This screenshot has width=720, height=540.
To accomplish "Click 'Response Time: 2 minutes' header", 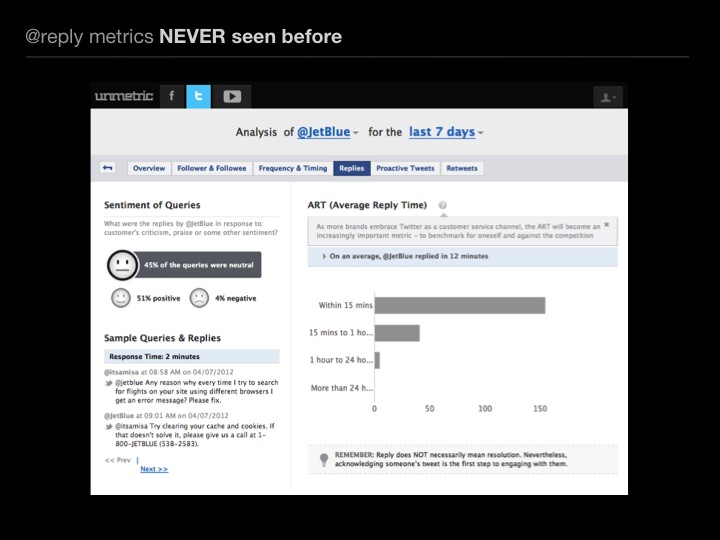I will coord(192,356).
